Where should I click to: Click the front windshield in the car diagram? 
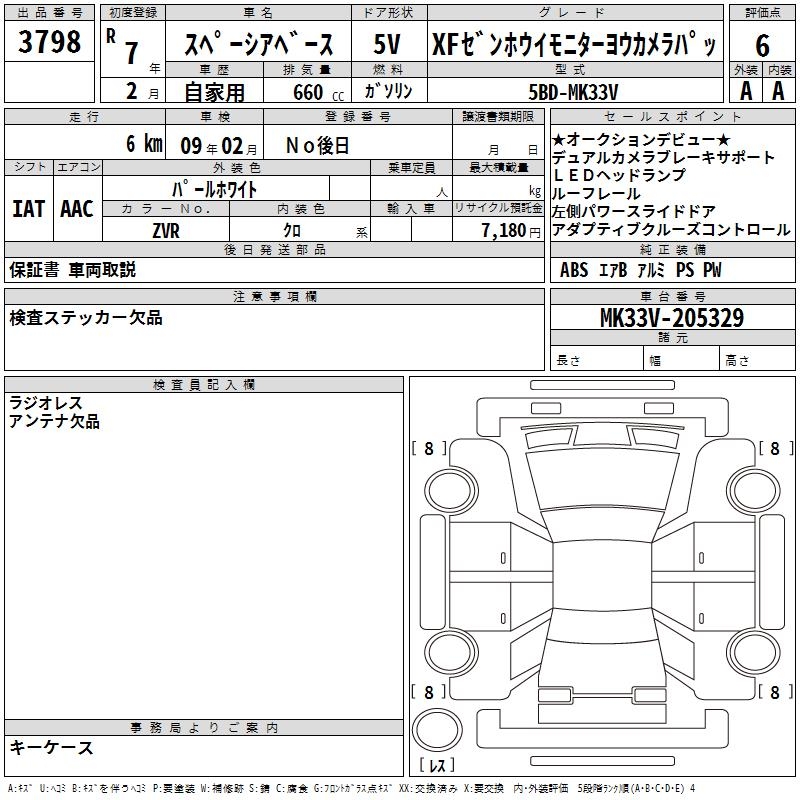601,482
